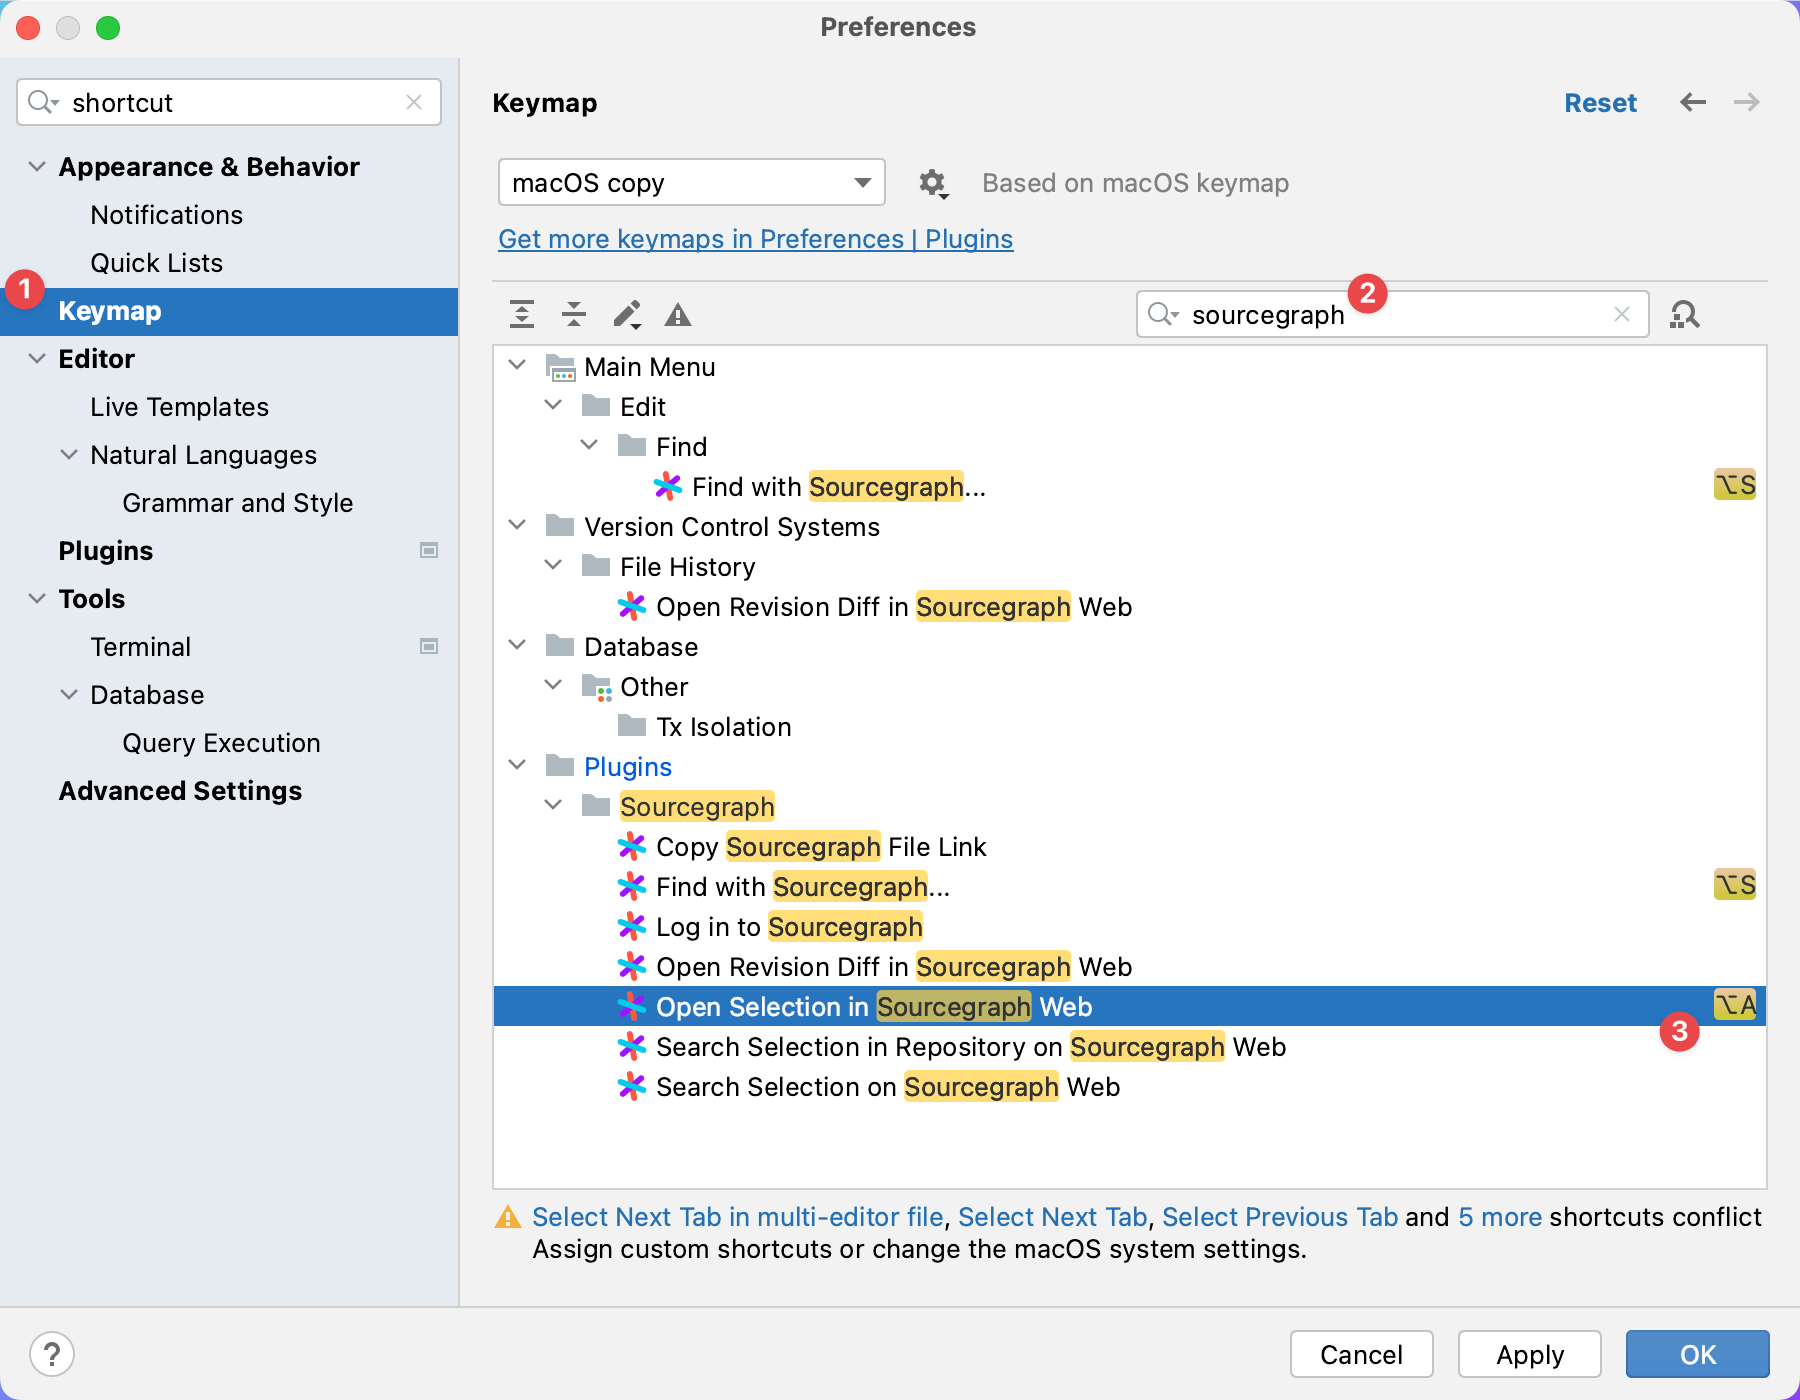
Task: Collapse the Main Menu tree node
Action: click(x=517, y=365)
